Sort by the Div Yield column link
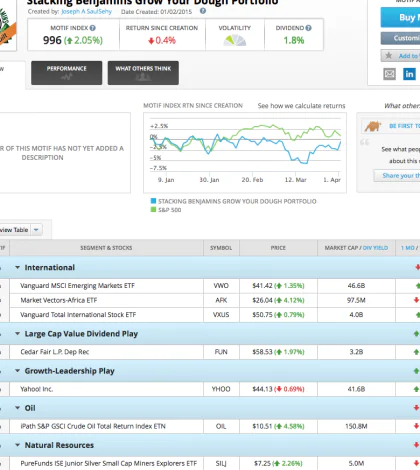 coord(375,248)
